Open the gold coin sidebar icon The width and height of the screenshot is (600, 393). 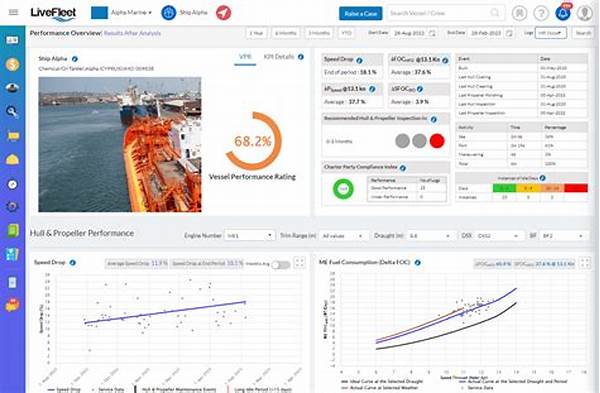coord(12,64)
